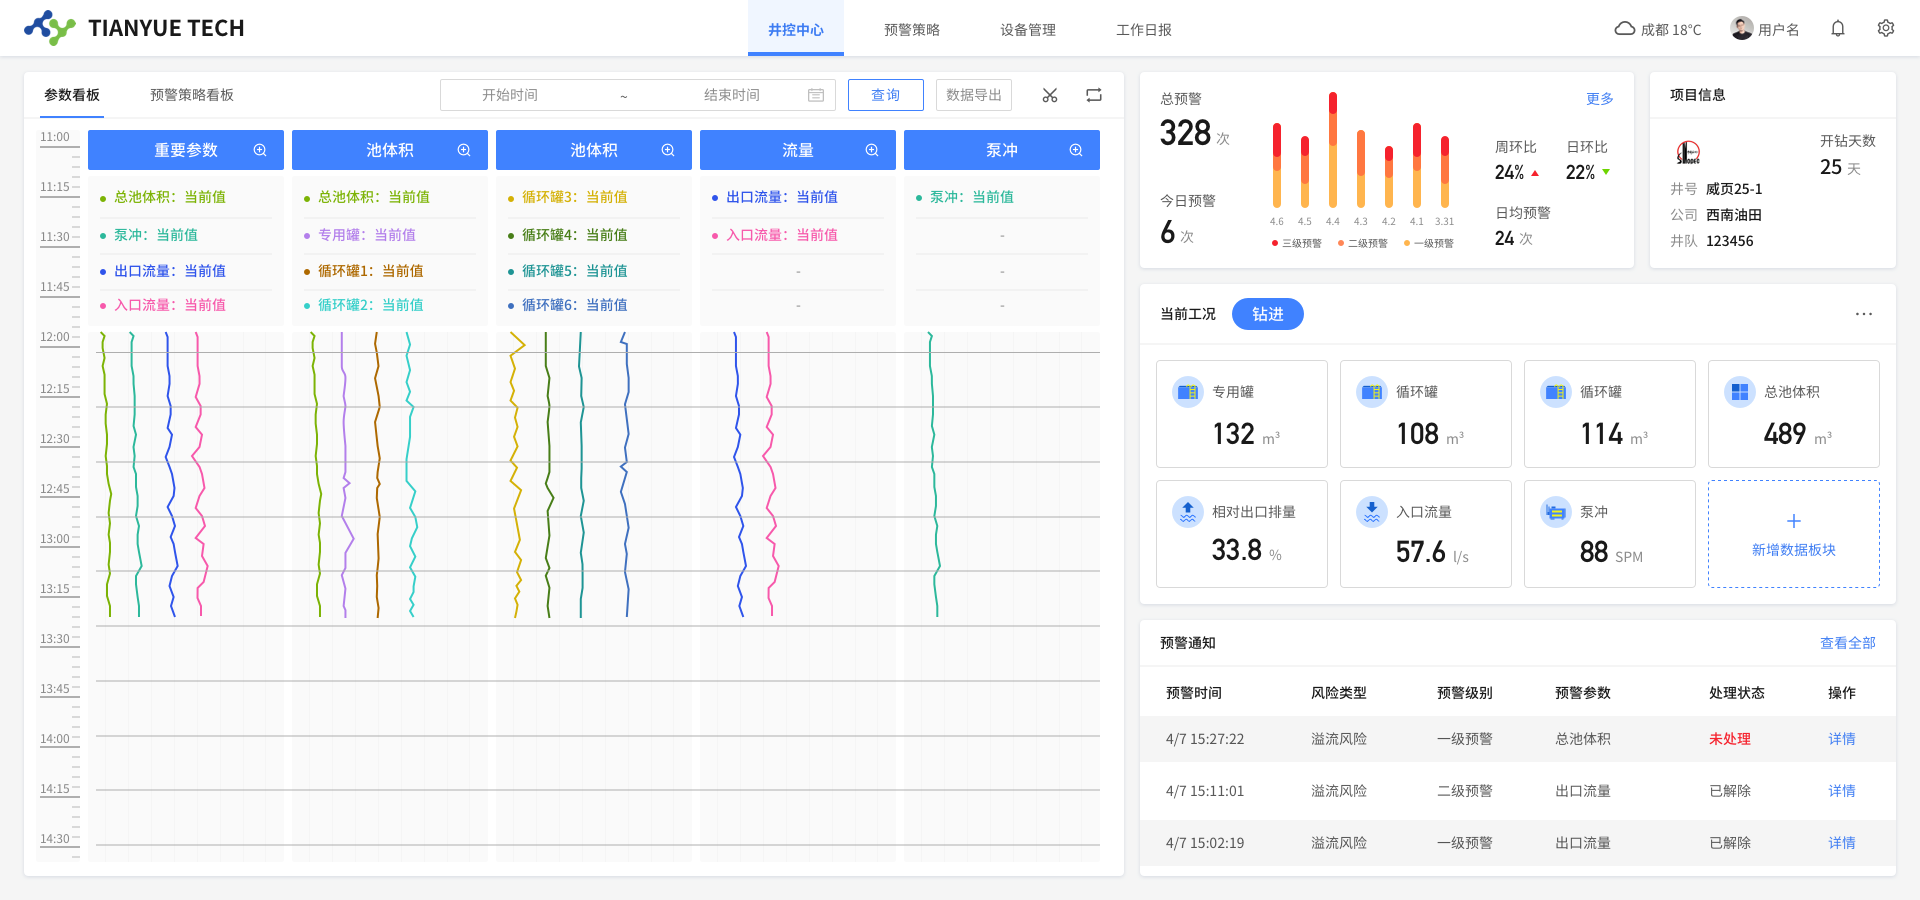
Task: Click the 13:30 timeline marker
Action: pos(55,639)
